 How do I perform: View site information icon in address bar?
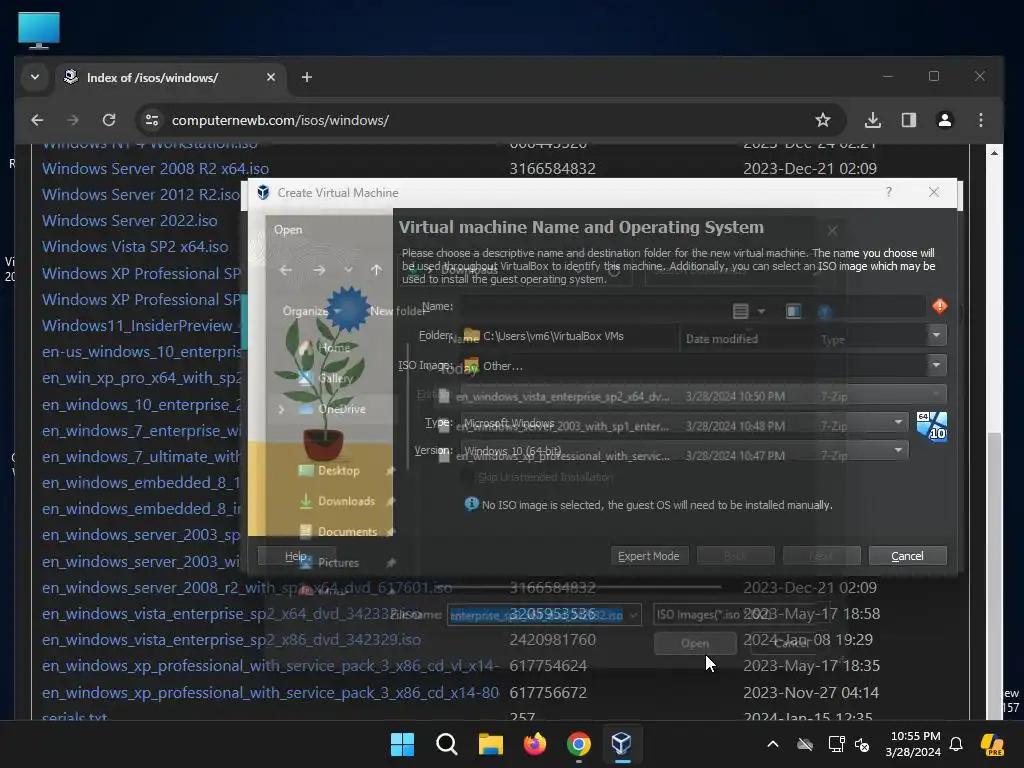[x=152, y=120]
